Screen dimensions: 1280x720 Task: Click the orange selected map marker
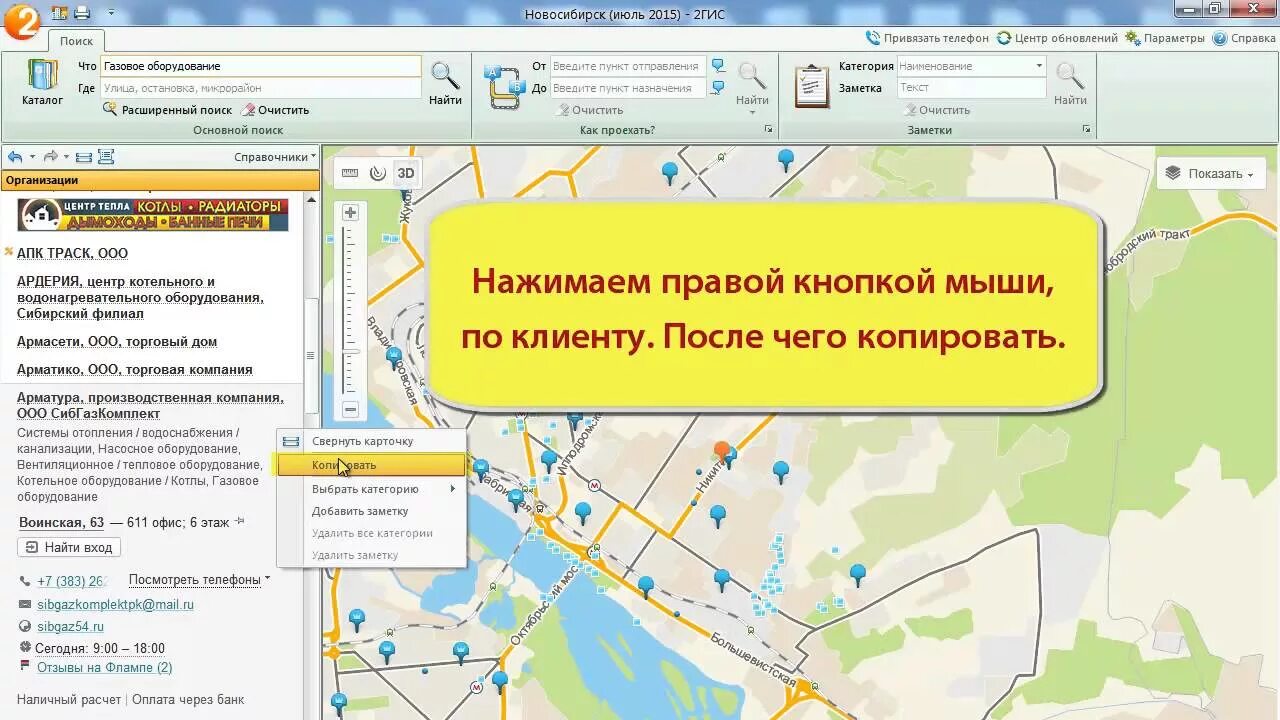pos(721,452)
